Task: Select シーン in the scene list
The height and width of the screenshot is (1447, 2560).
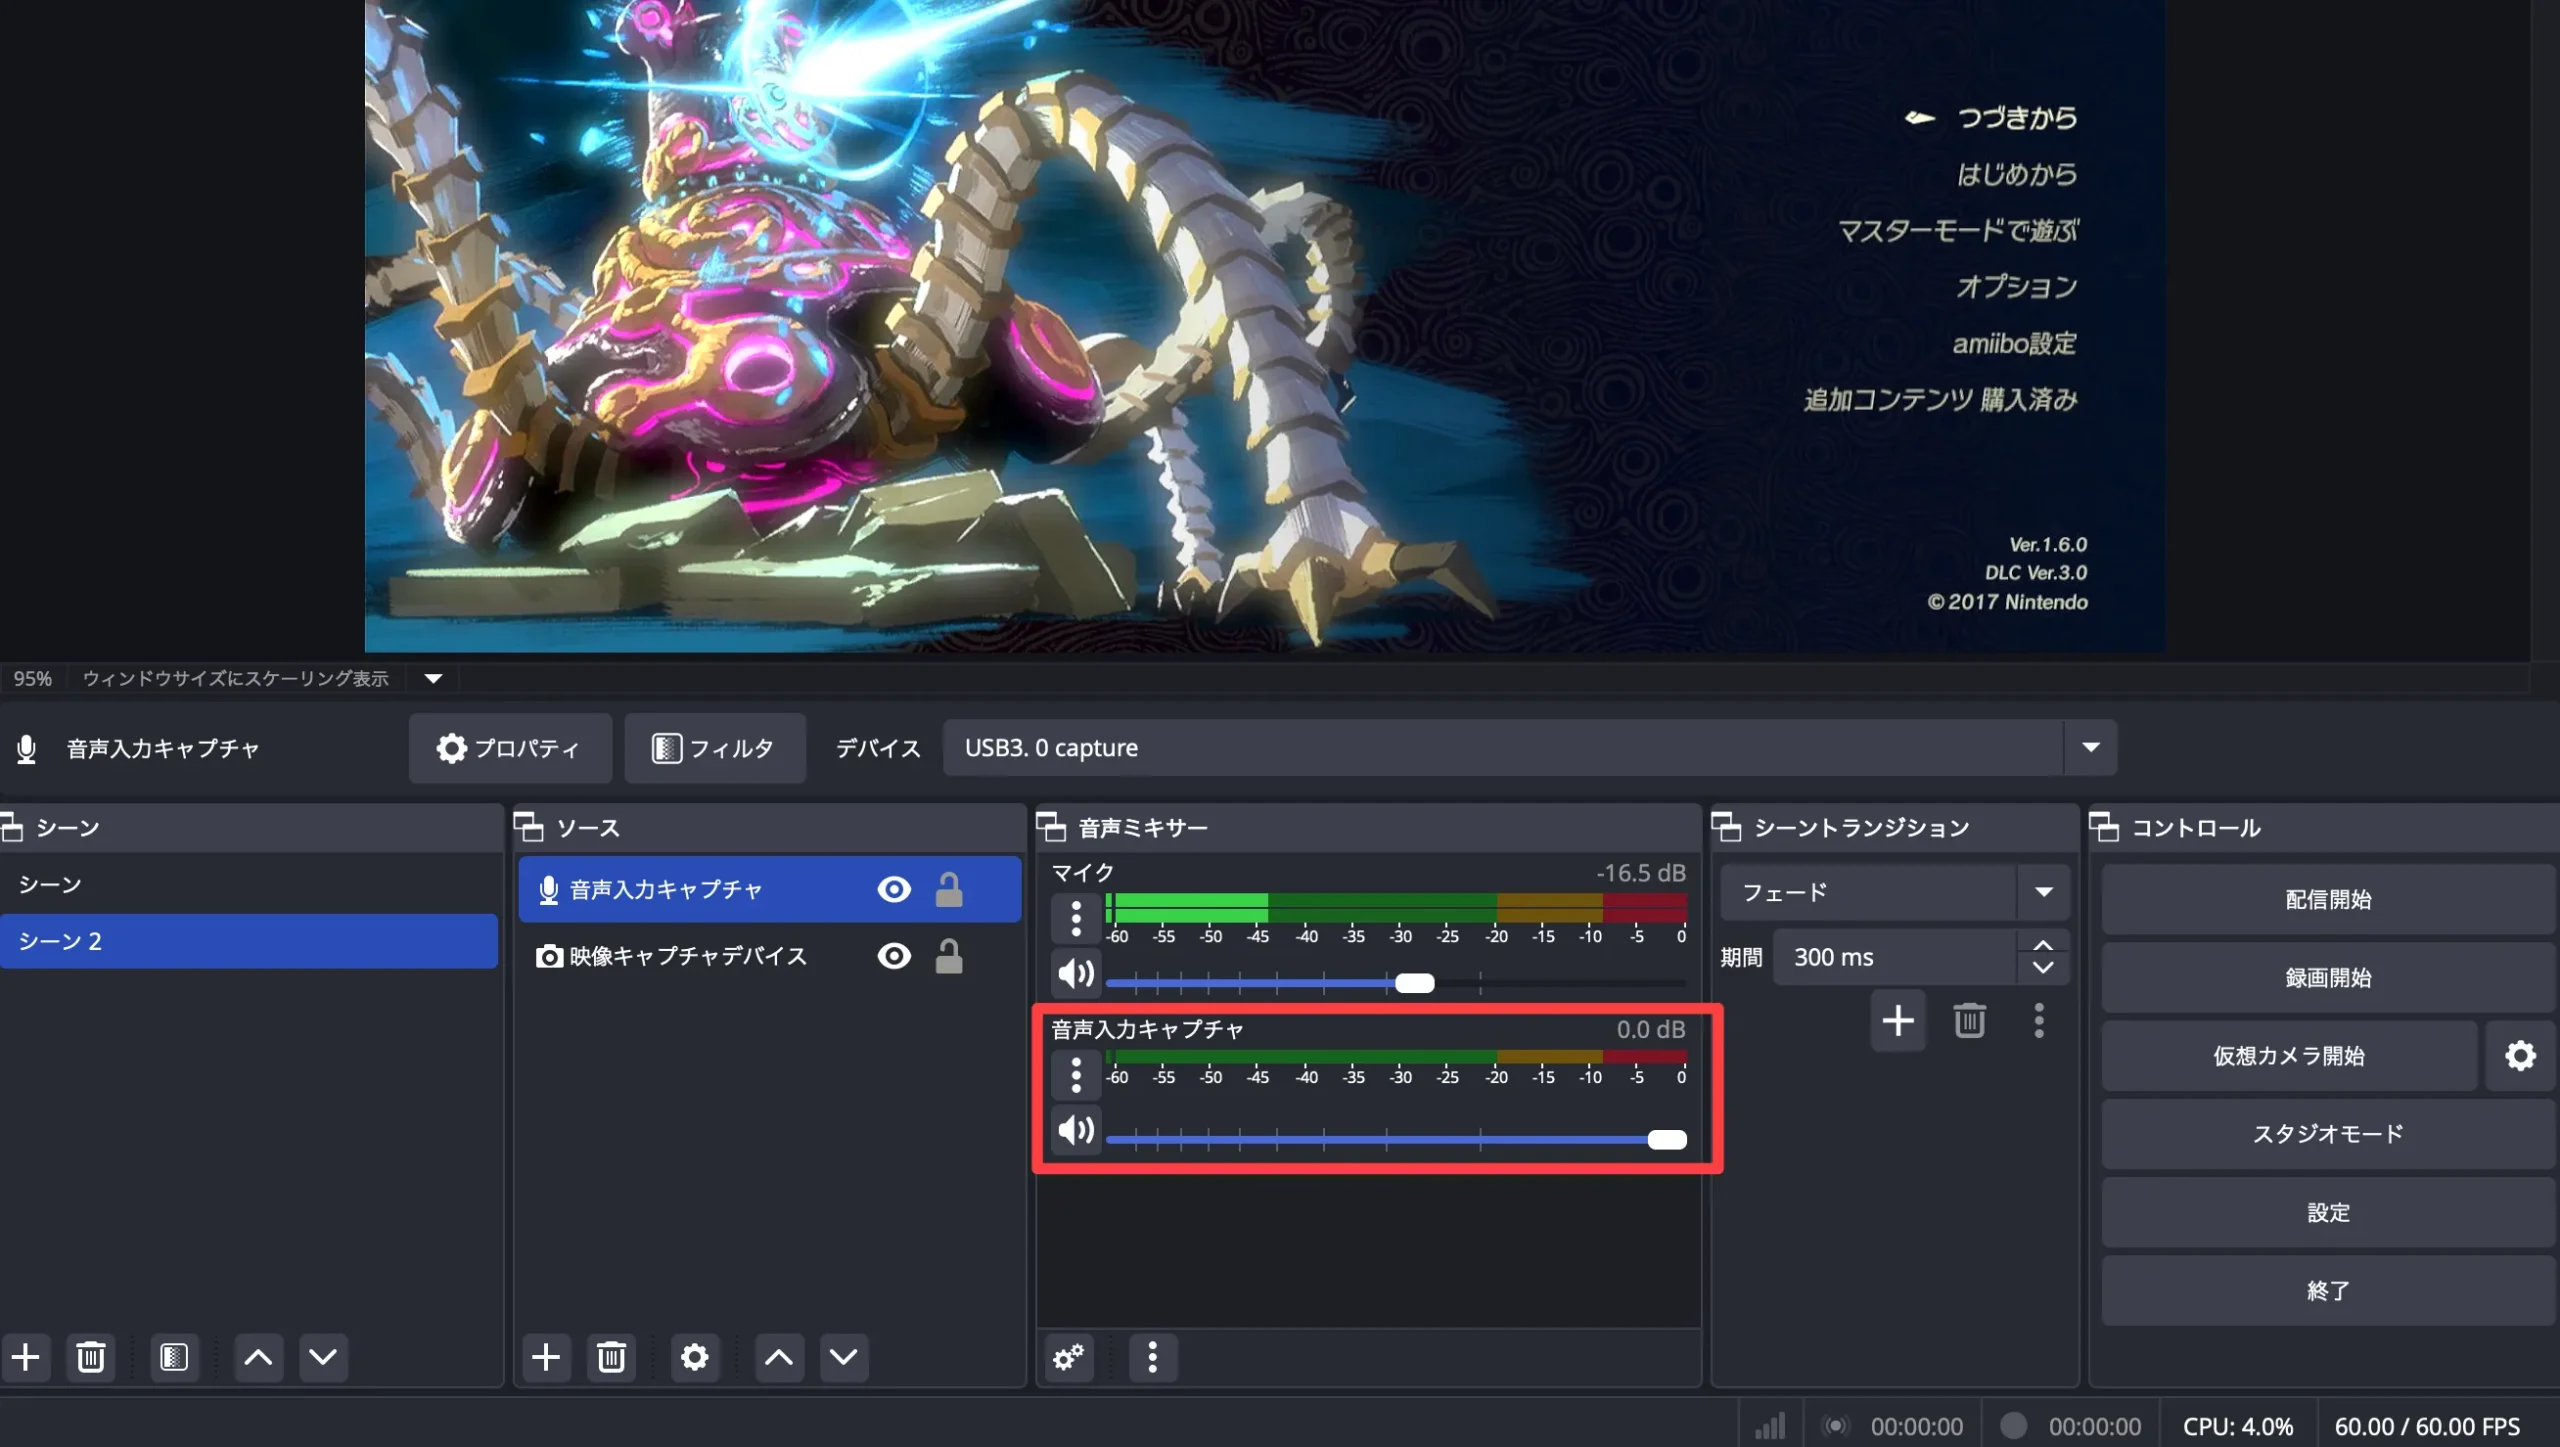Action: pyautogui.click(x=50, y=884)
